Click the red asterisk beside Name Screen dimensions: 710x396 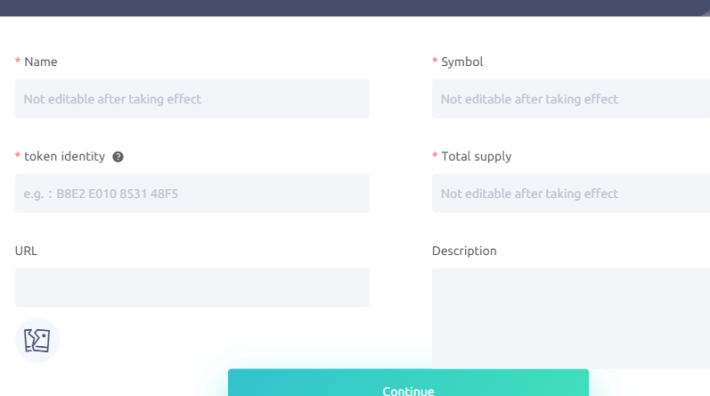click(x=18, y=61)
